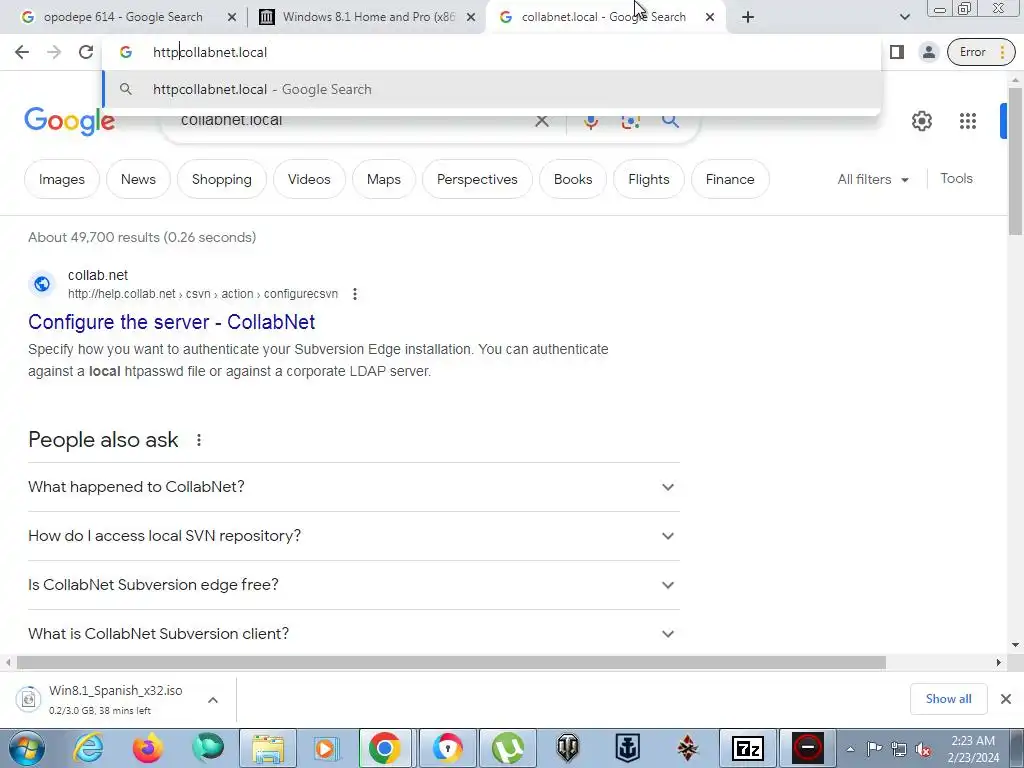Open Windows Explorer folder in taskbar
1024x768 pixels.
268,748
